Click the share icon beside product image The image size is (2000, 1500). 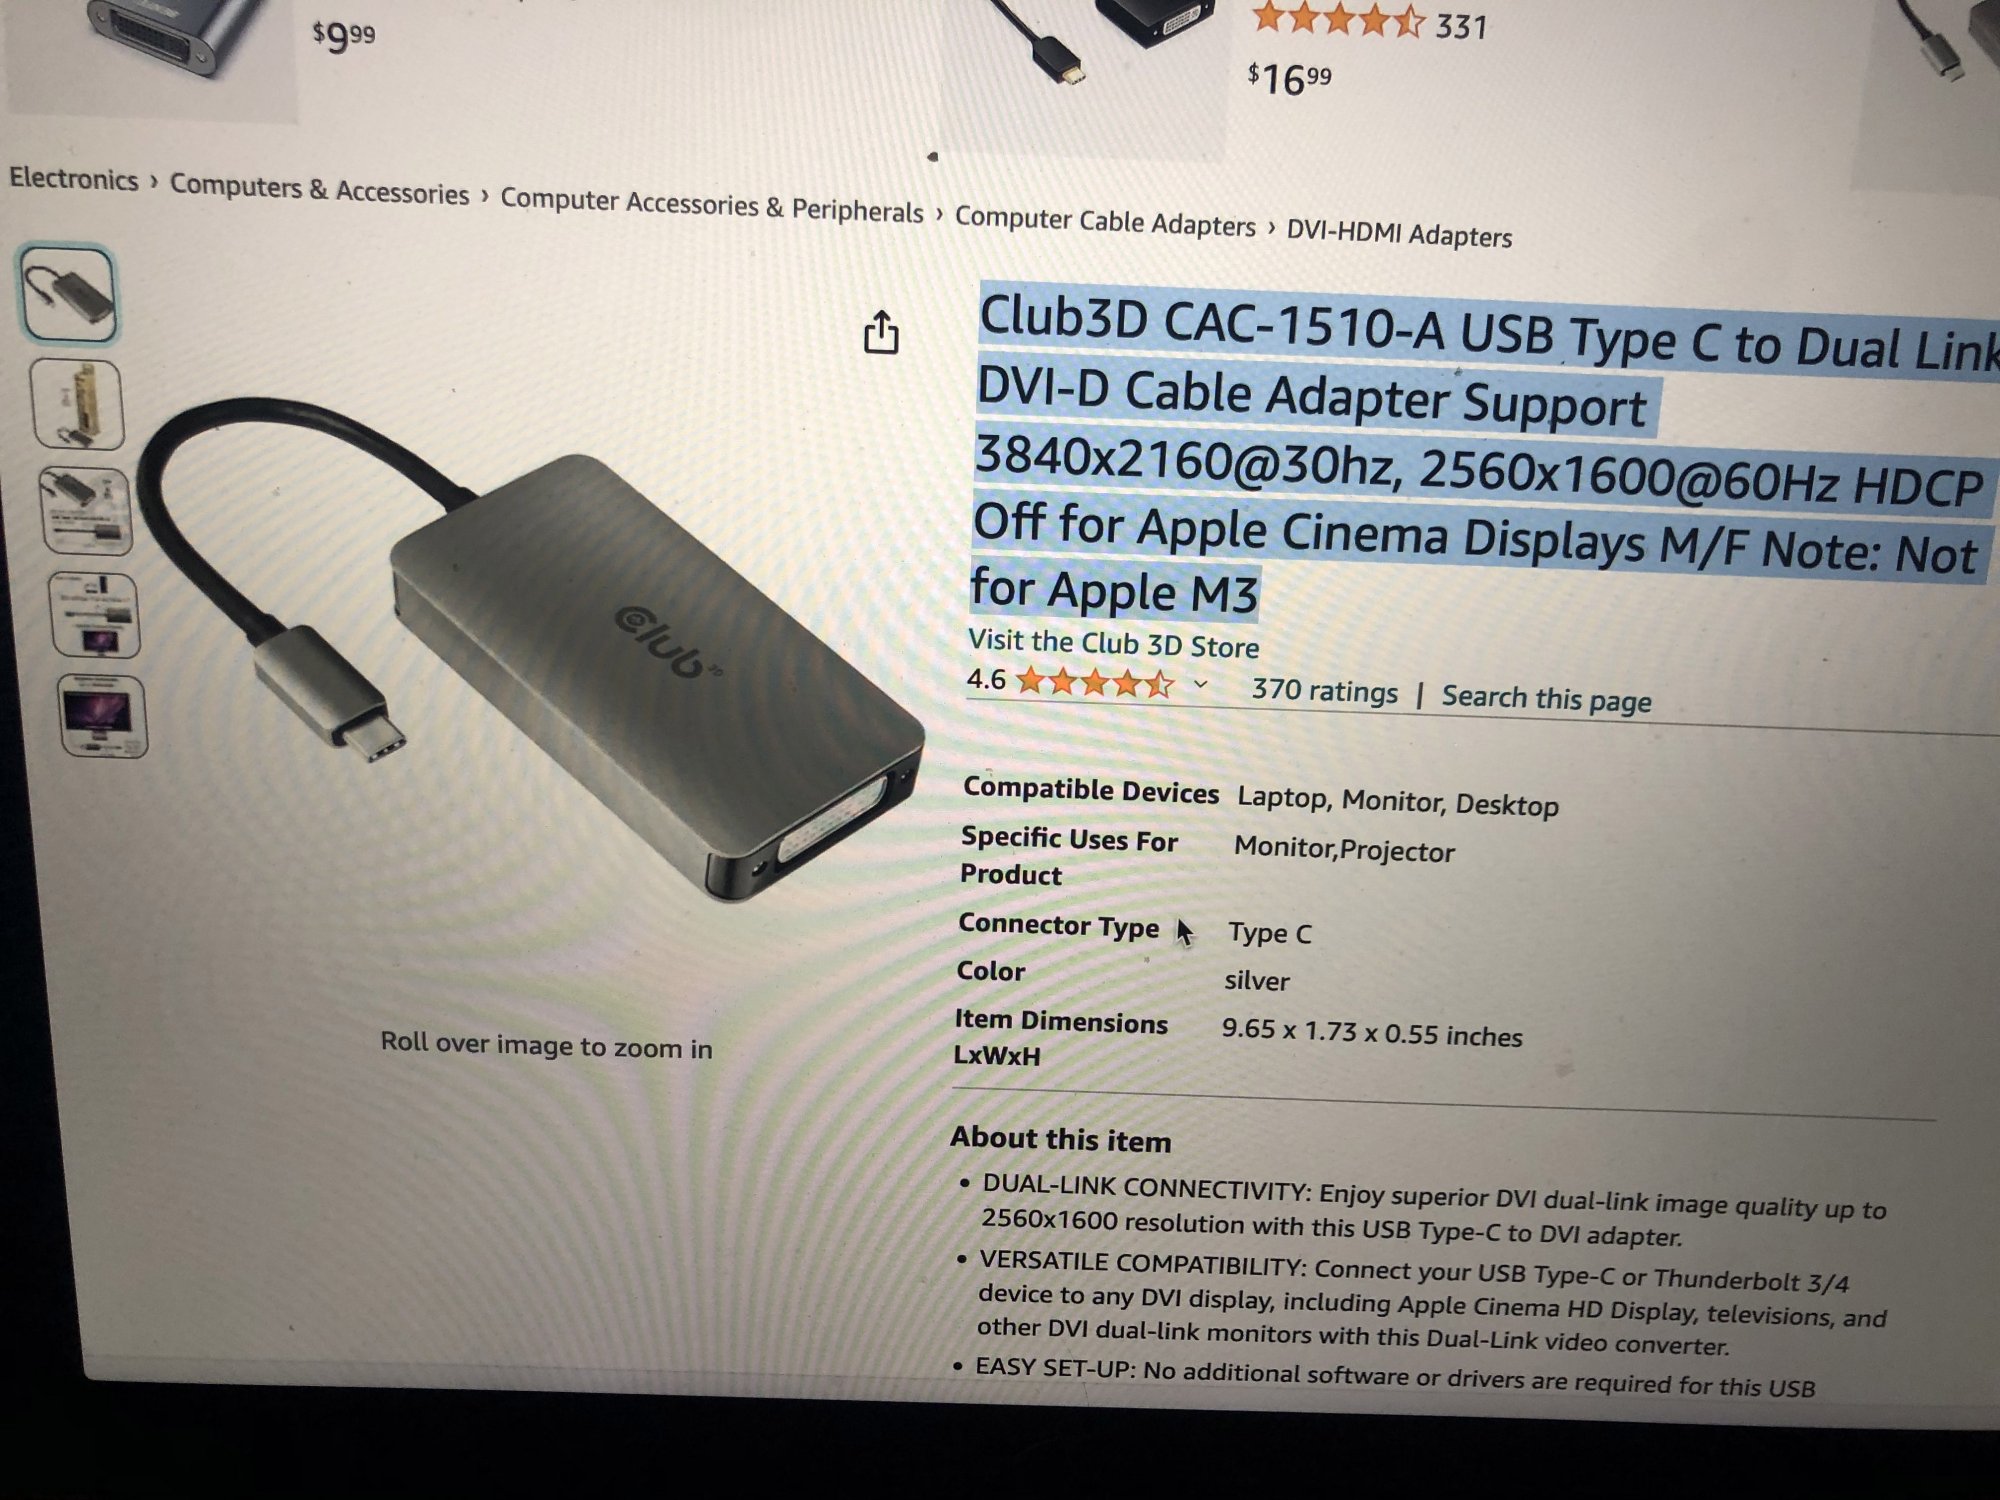click(881, 332)
